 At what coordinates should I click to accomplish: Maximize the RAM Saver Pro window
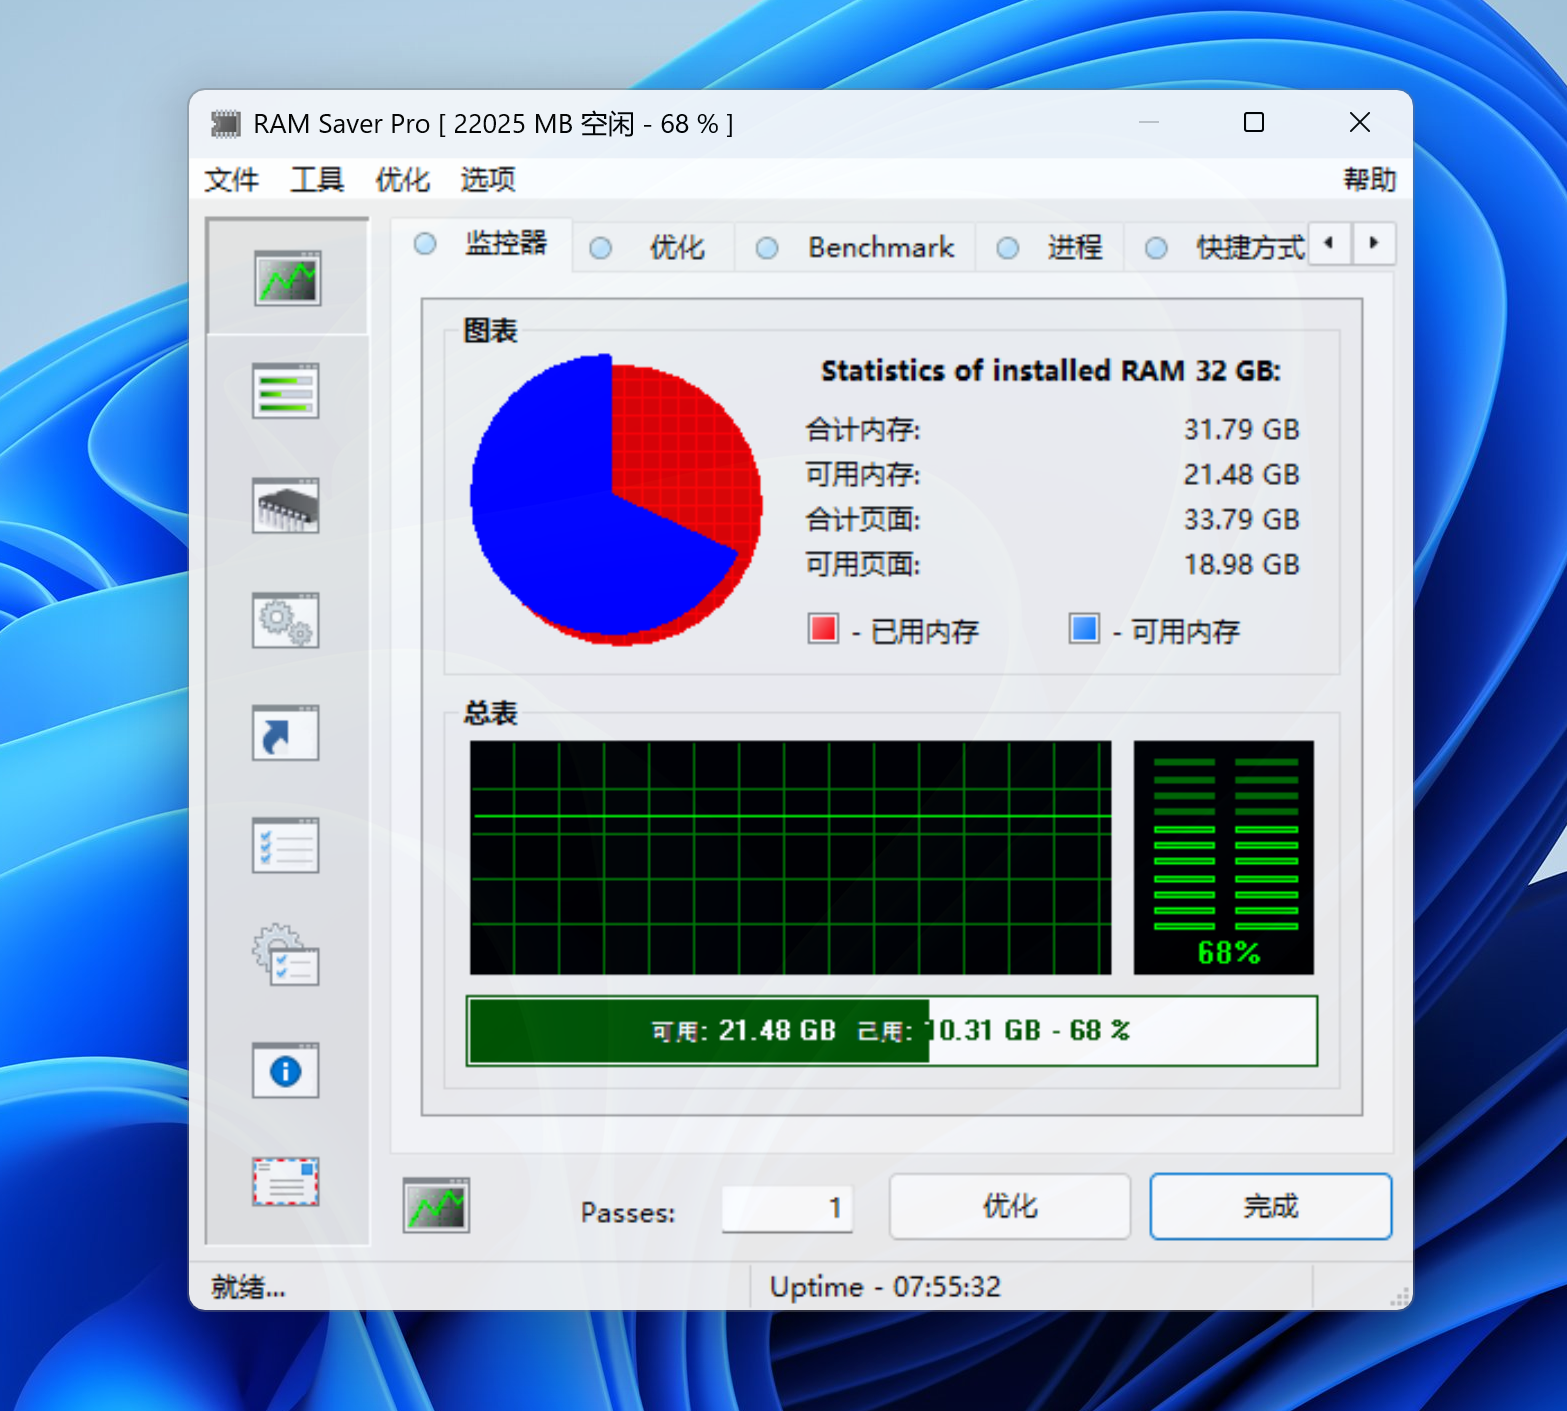(1254, 123)
